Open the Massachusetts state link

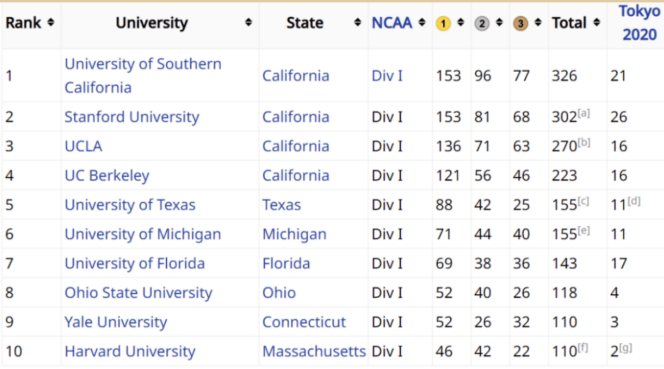tap(314, 351)
